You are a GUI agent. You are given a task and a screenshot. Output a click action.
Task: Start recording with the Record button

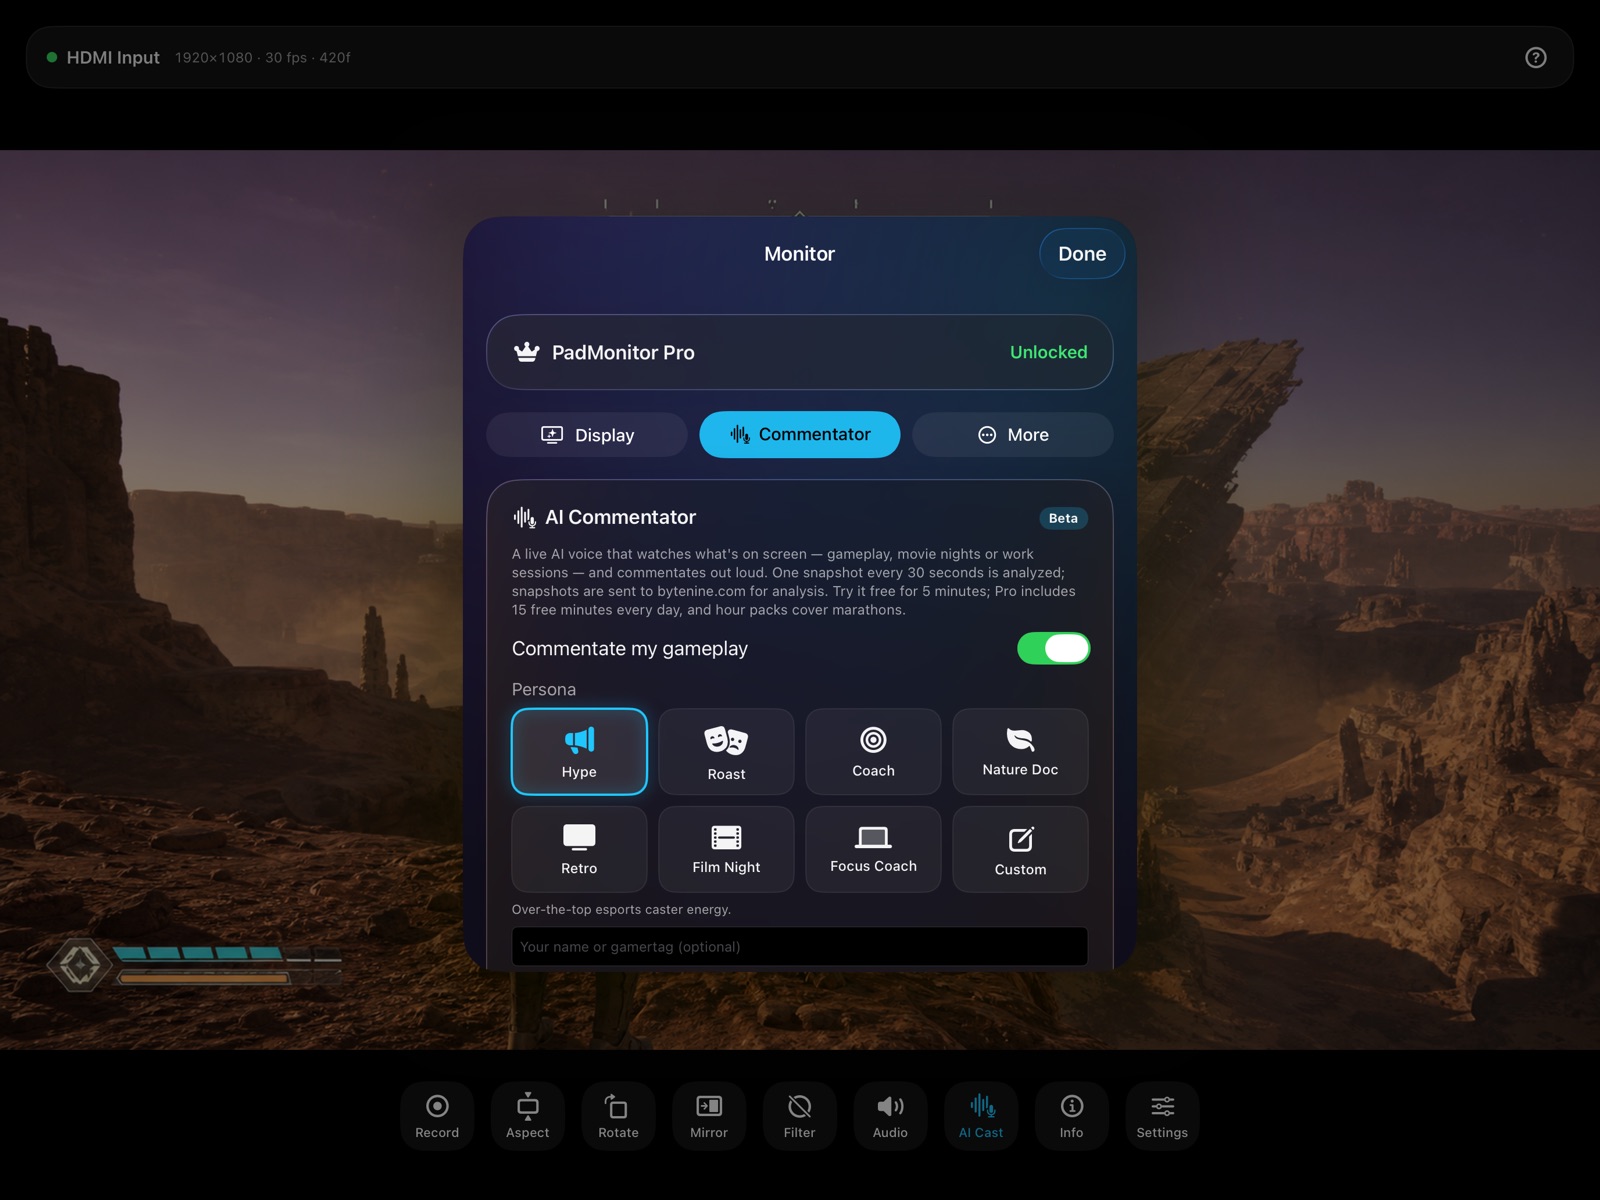pyautogui.click(x=437, y=1115)
